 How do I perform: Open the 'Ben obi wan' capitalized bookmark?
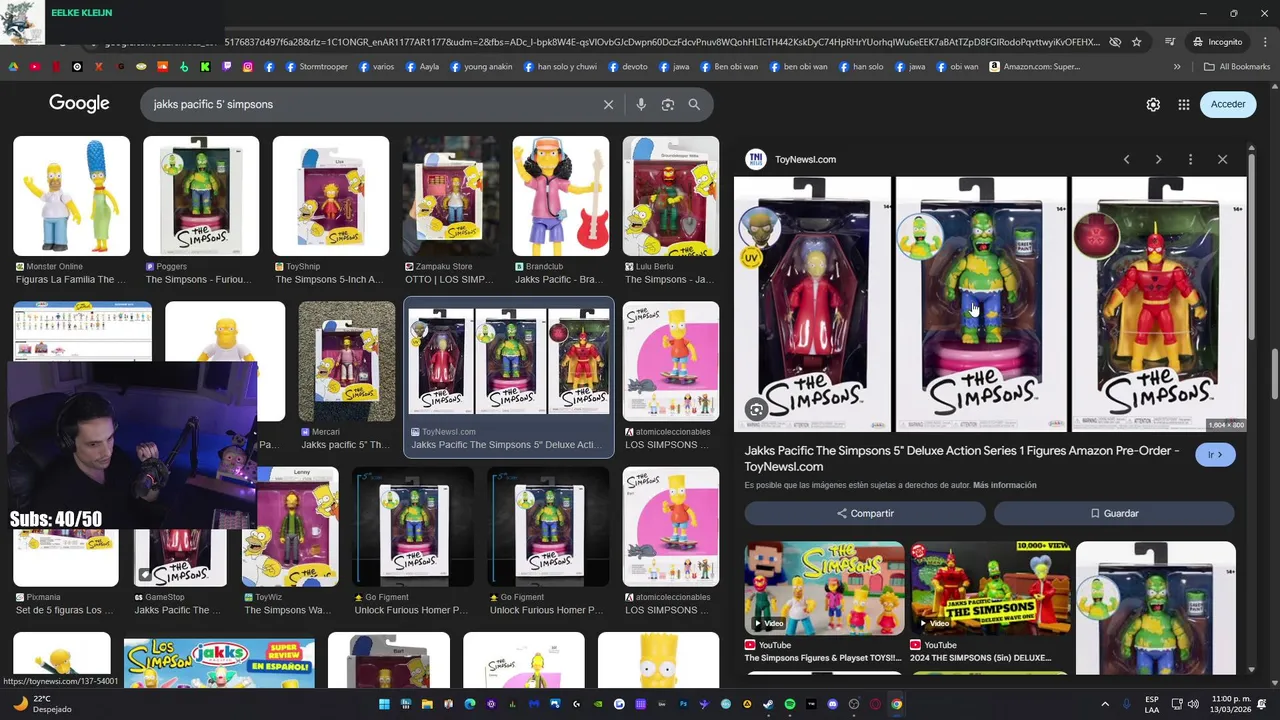click(729, 67)
